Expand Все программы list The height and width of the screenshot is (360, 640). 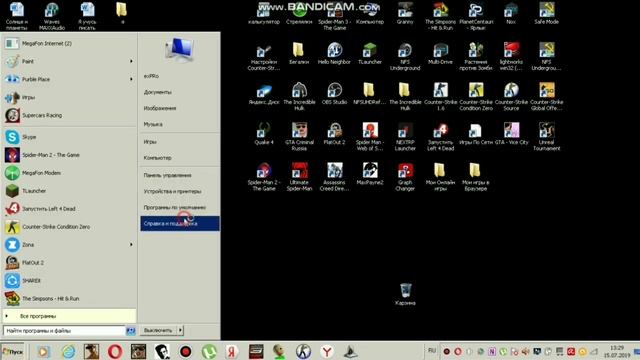[x=69, y=316]
